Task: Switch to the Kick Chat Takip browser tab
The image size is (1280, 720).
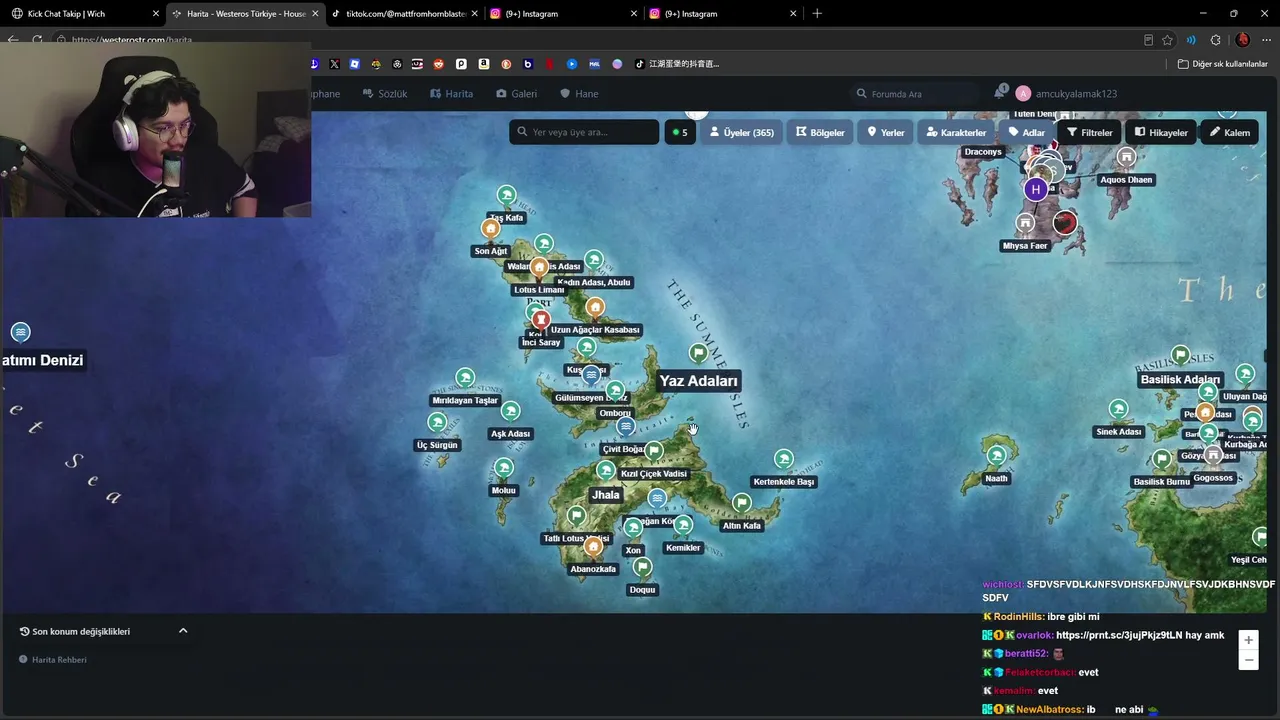Action: pos(85,14)
